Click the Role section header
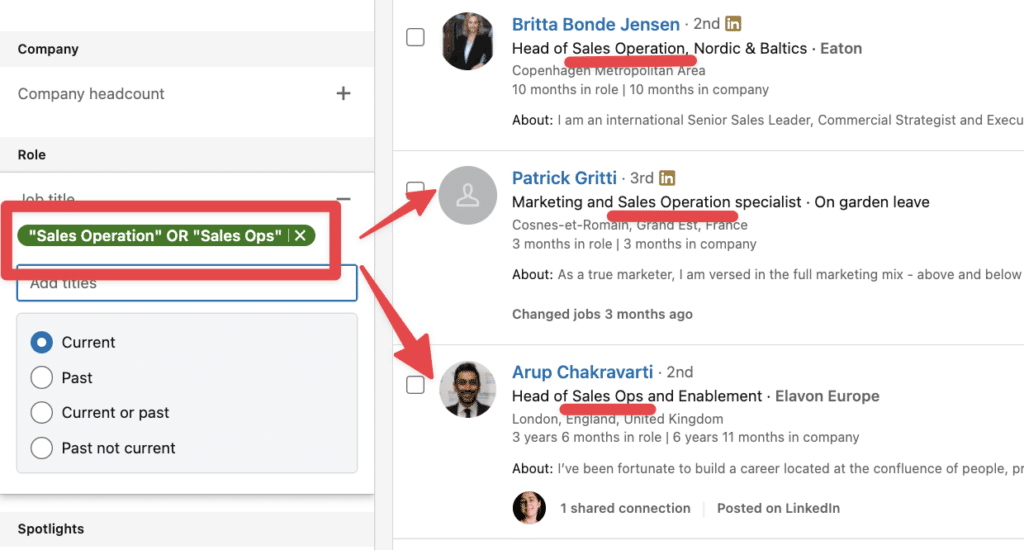 point(31,155)
